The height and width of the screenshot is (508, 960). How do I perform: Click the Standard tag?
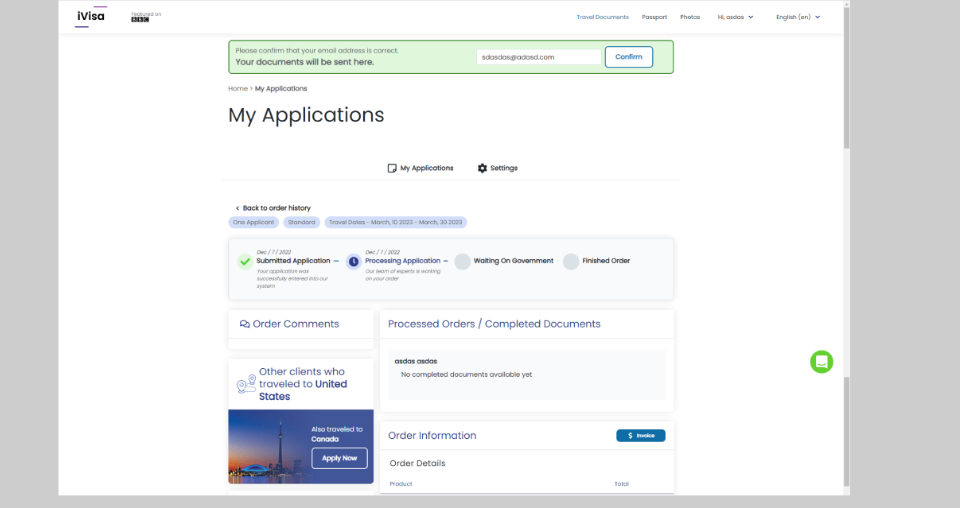click(x=302, y=222)
